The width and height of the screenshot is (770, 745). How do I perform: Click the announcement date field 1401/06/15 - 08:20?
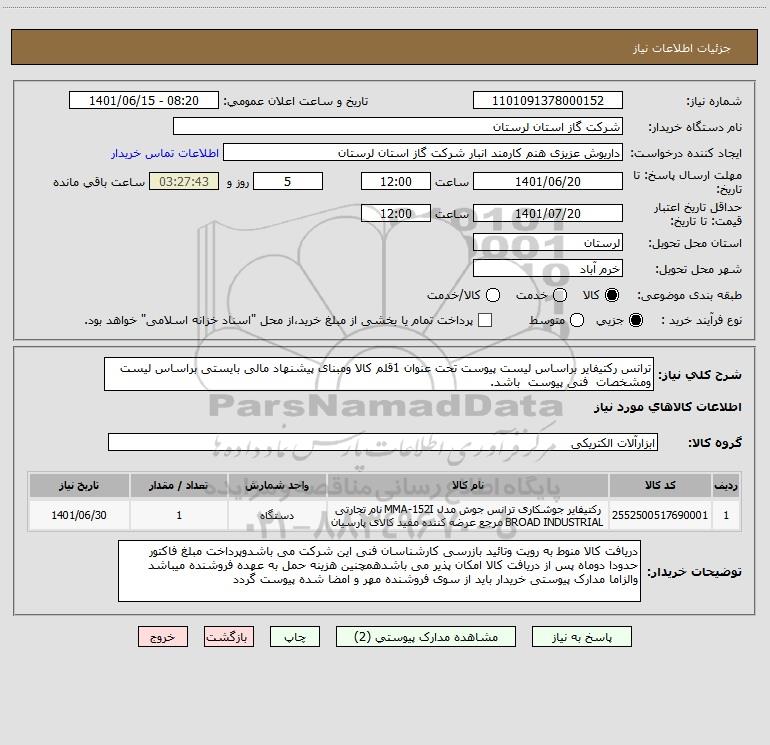pyautogui.click(x=143, y=101)
